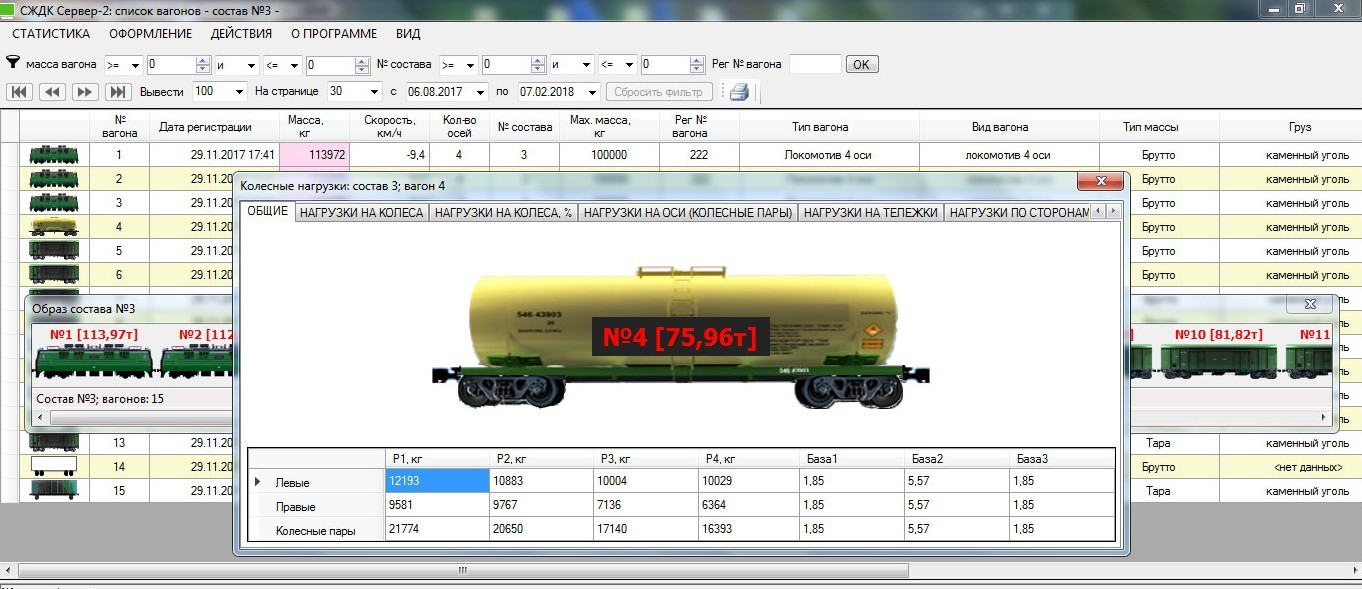Click locomotive №1 in the train image panel
The height and width of the screenshot is (589, 1362).
94,359
